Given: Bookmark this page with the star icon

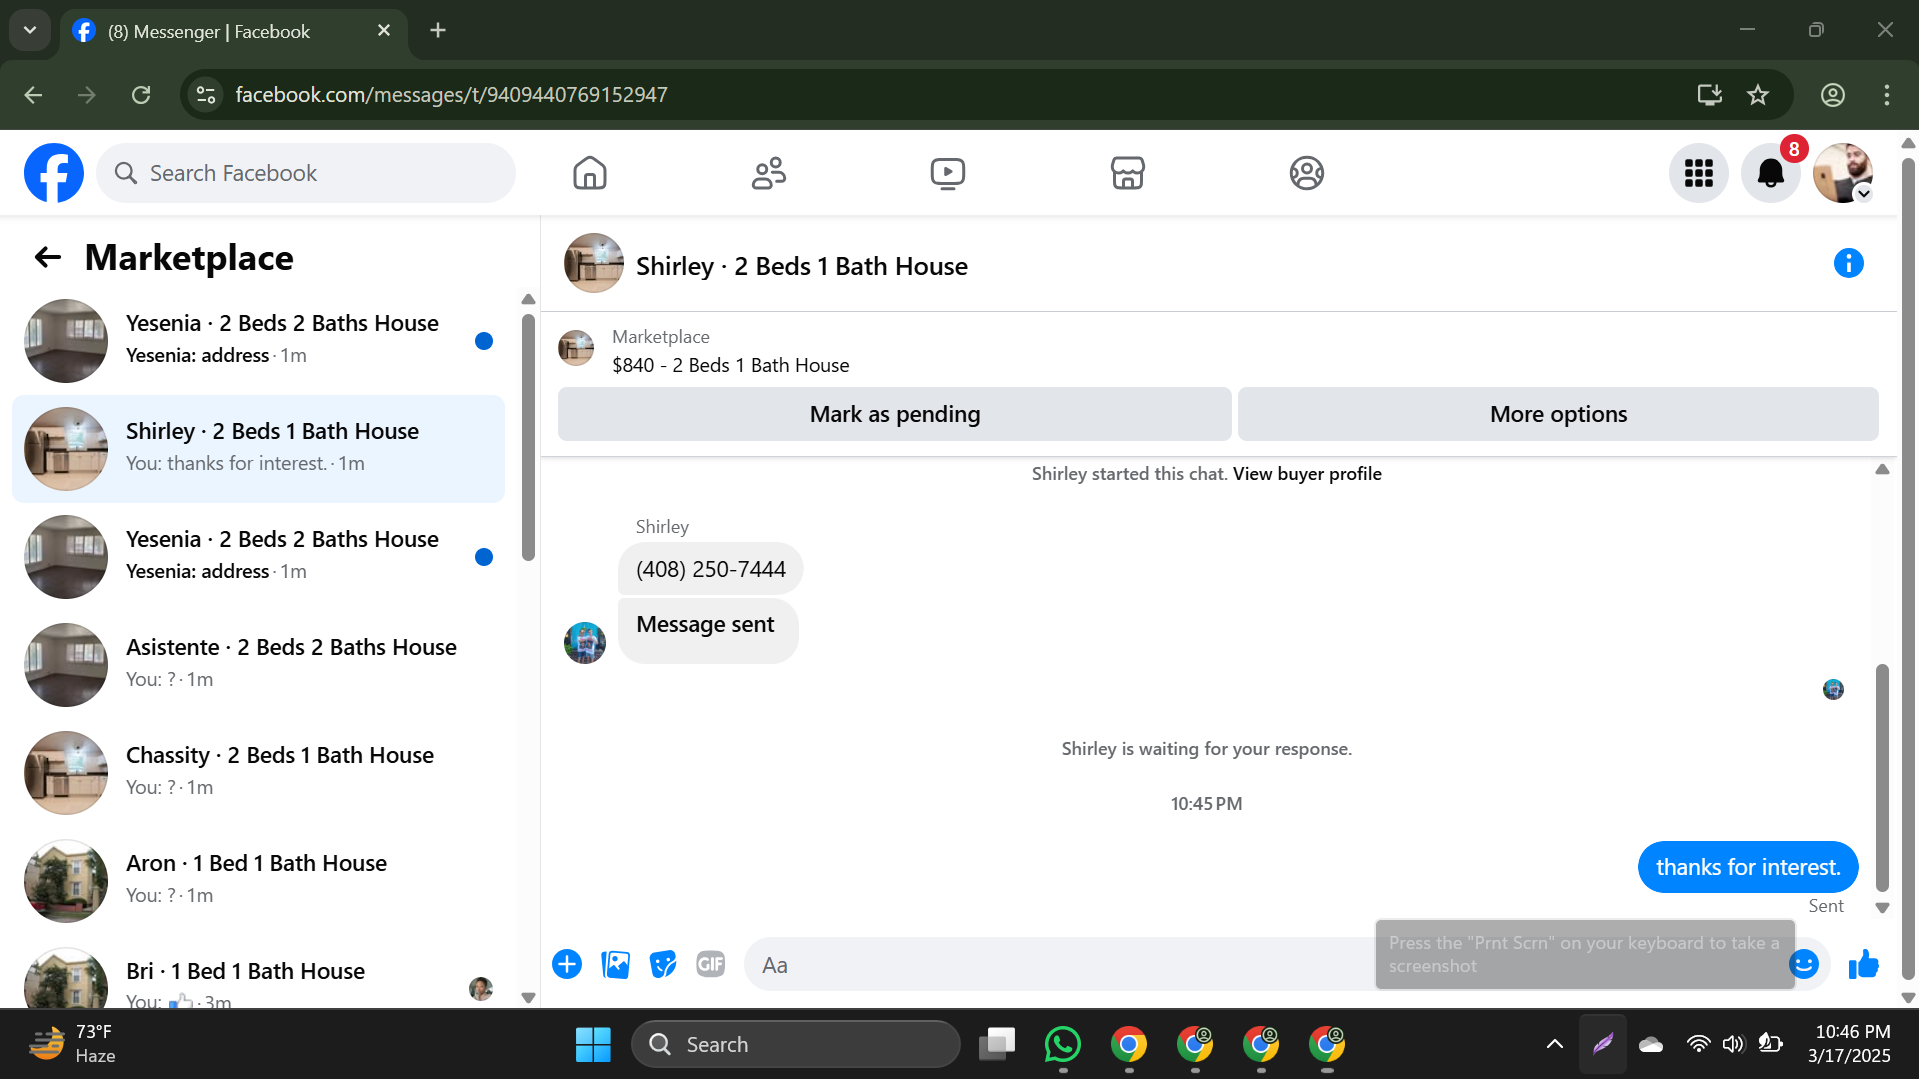Looking at the screenshot, I should [1758, 95].
